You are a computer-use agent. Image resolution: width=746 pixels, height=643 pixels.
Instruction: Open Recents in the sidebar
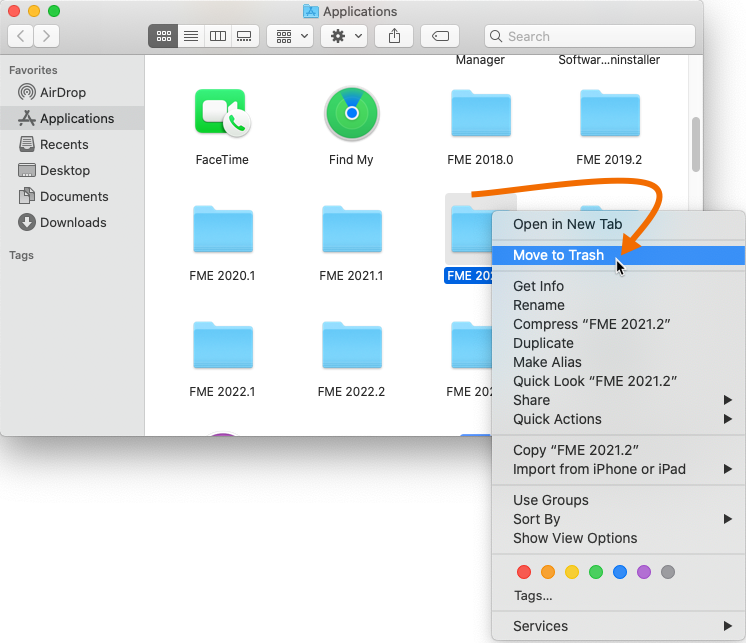(72, 145)
